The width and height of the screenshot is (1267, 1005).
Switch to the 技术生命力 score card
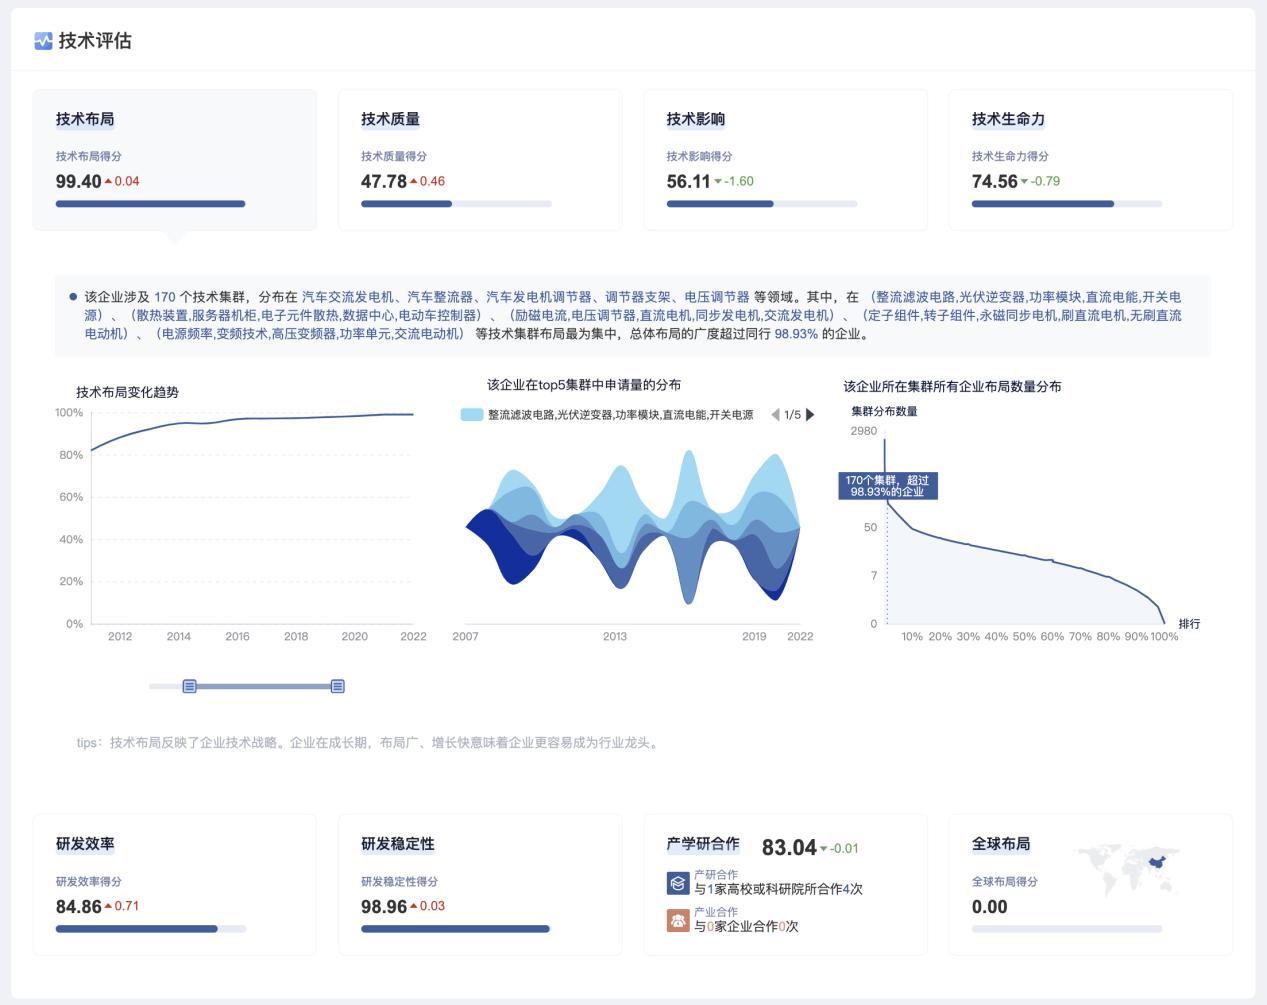click(x=1090, y=160)
